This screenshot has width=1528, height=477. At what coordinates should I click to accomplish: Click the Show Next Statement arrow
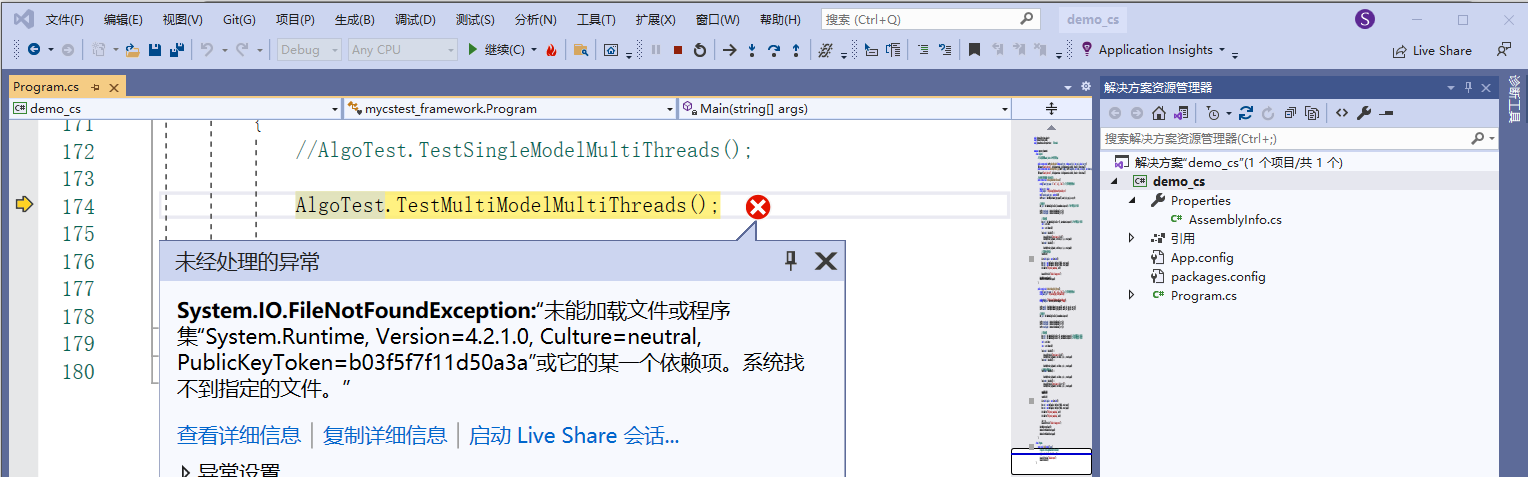[730, 50]
